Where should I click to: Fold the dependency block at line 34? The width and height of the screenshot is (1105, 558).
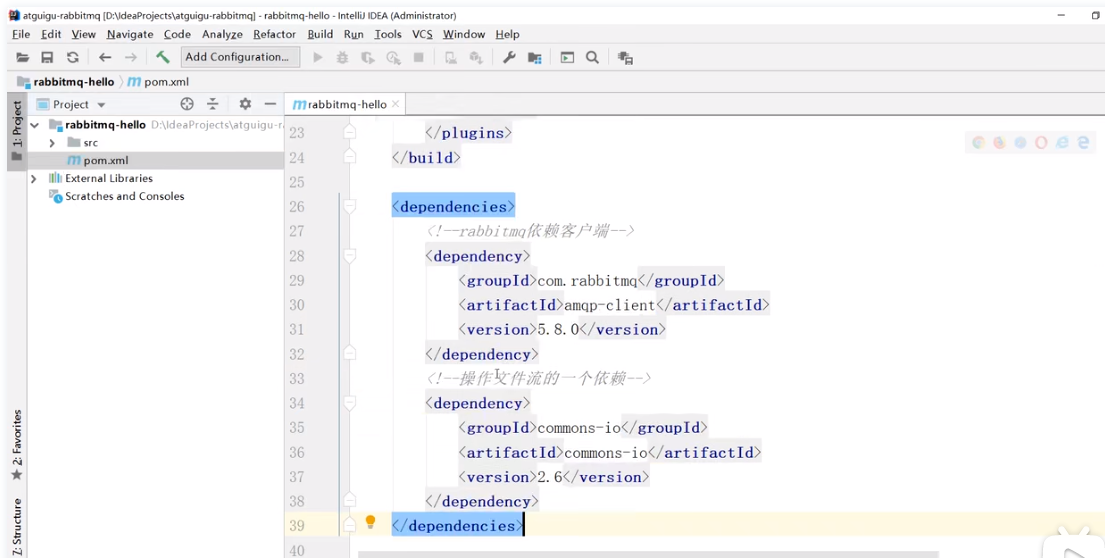(350, 403)
